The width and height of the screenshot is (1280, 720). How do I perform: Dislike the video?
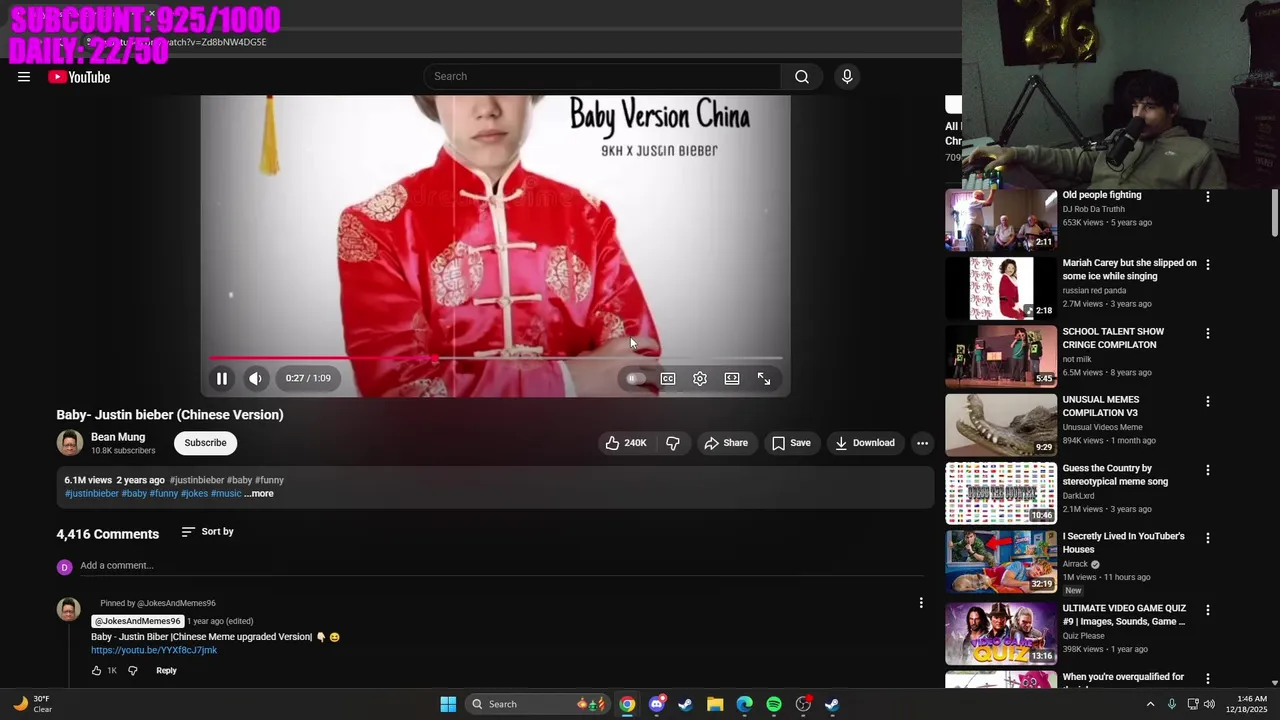[673, 443]
